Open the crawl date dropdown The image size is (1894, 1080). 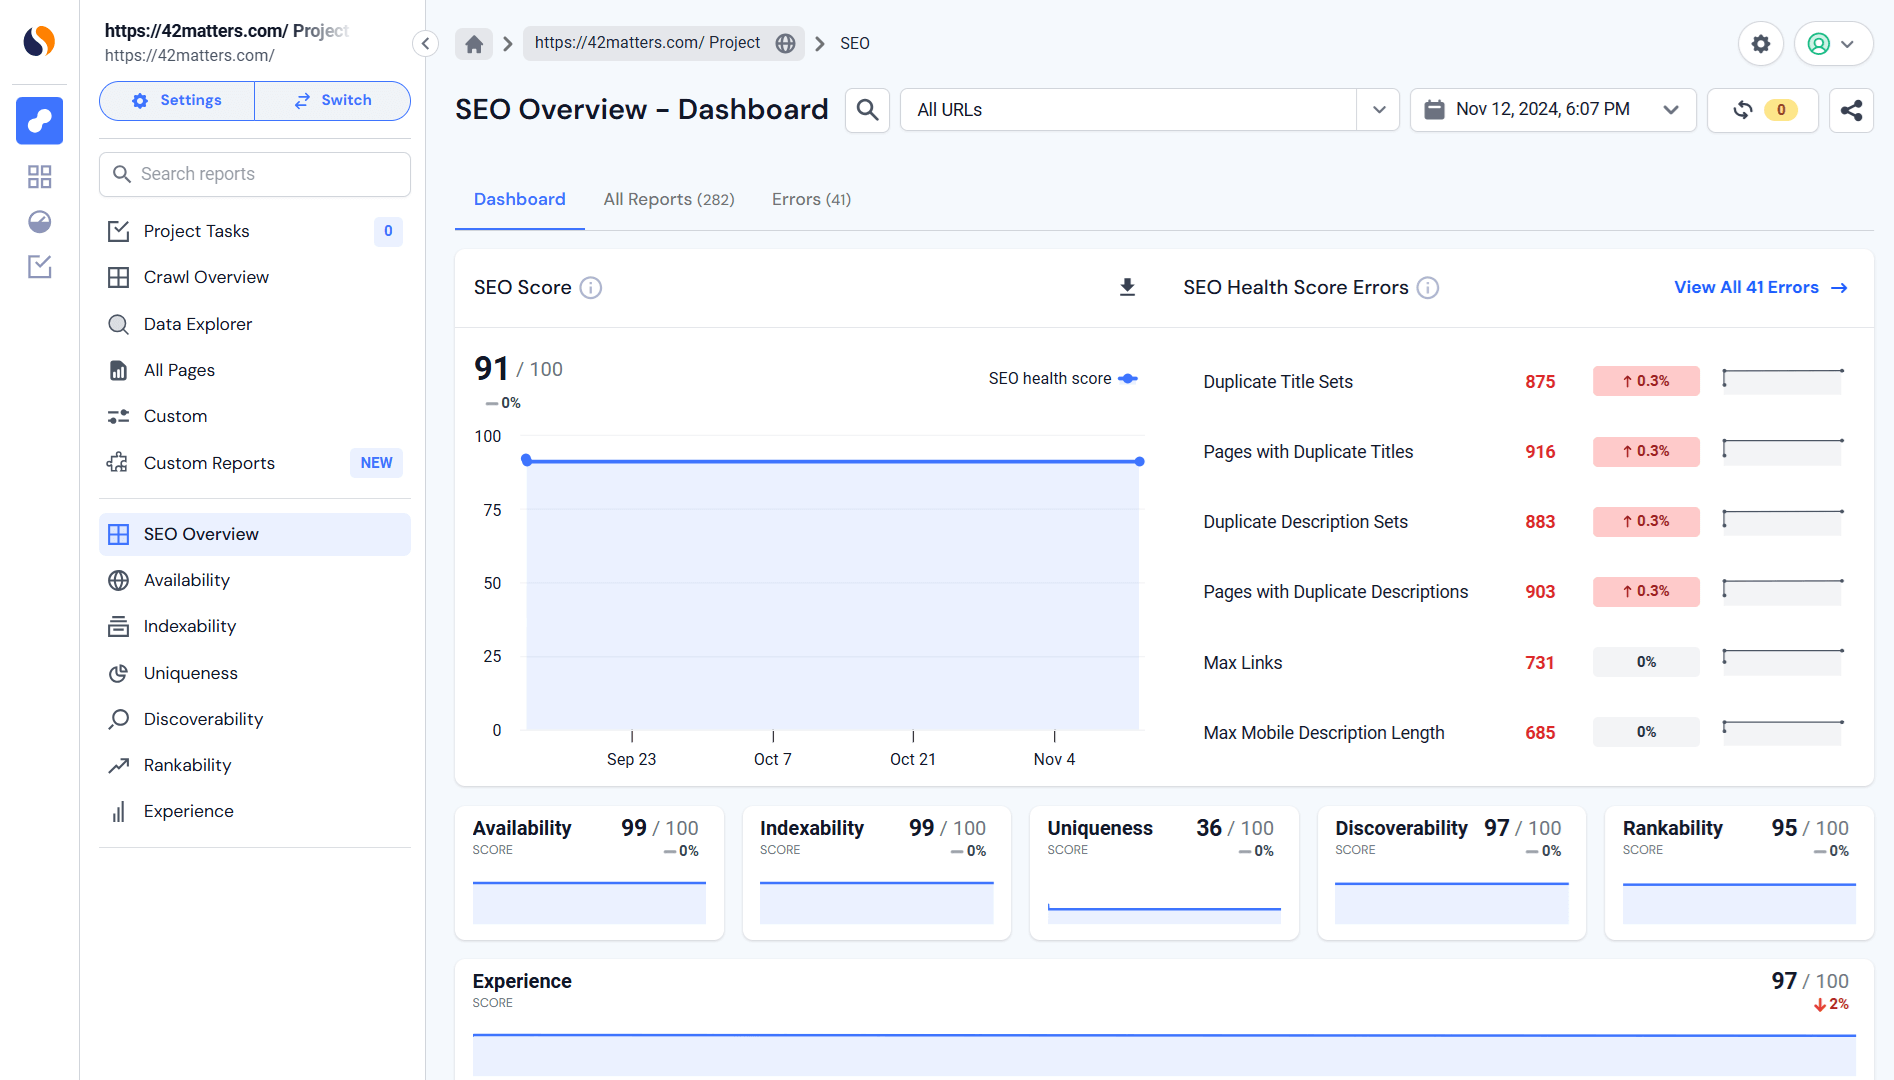tap(1552, 110)
